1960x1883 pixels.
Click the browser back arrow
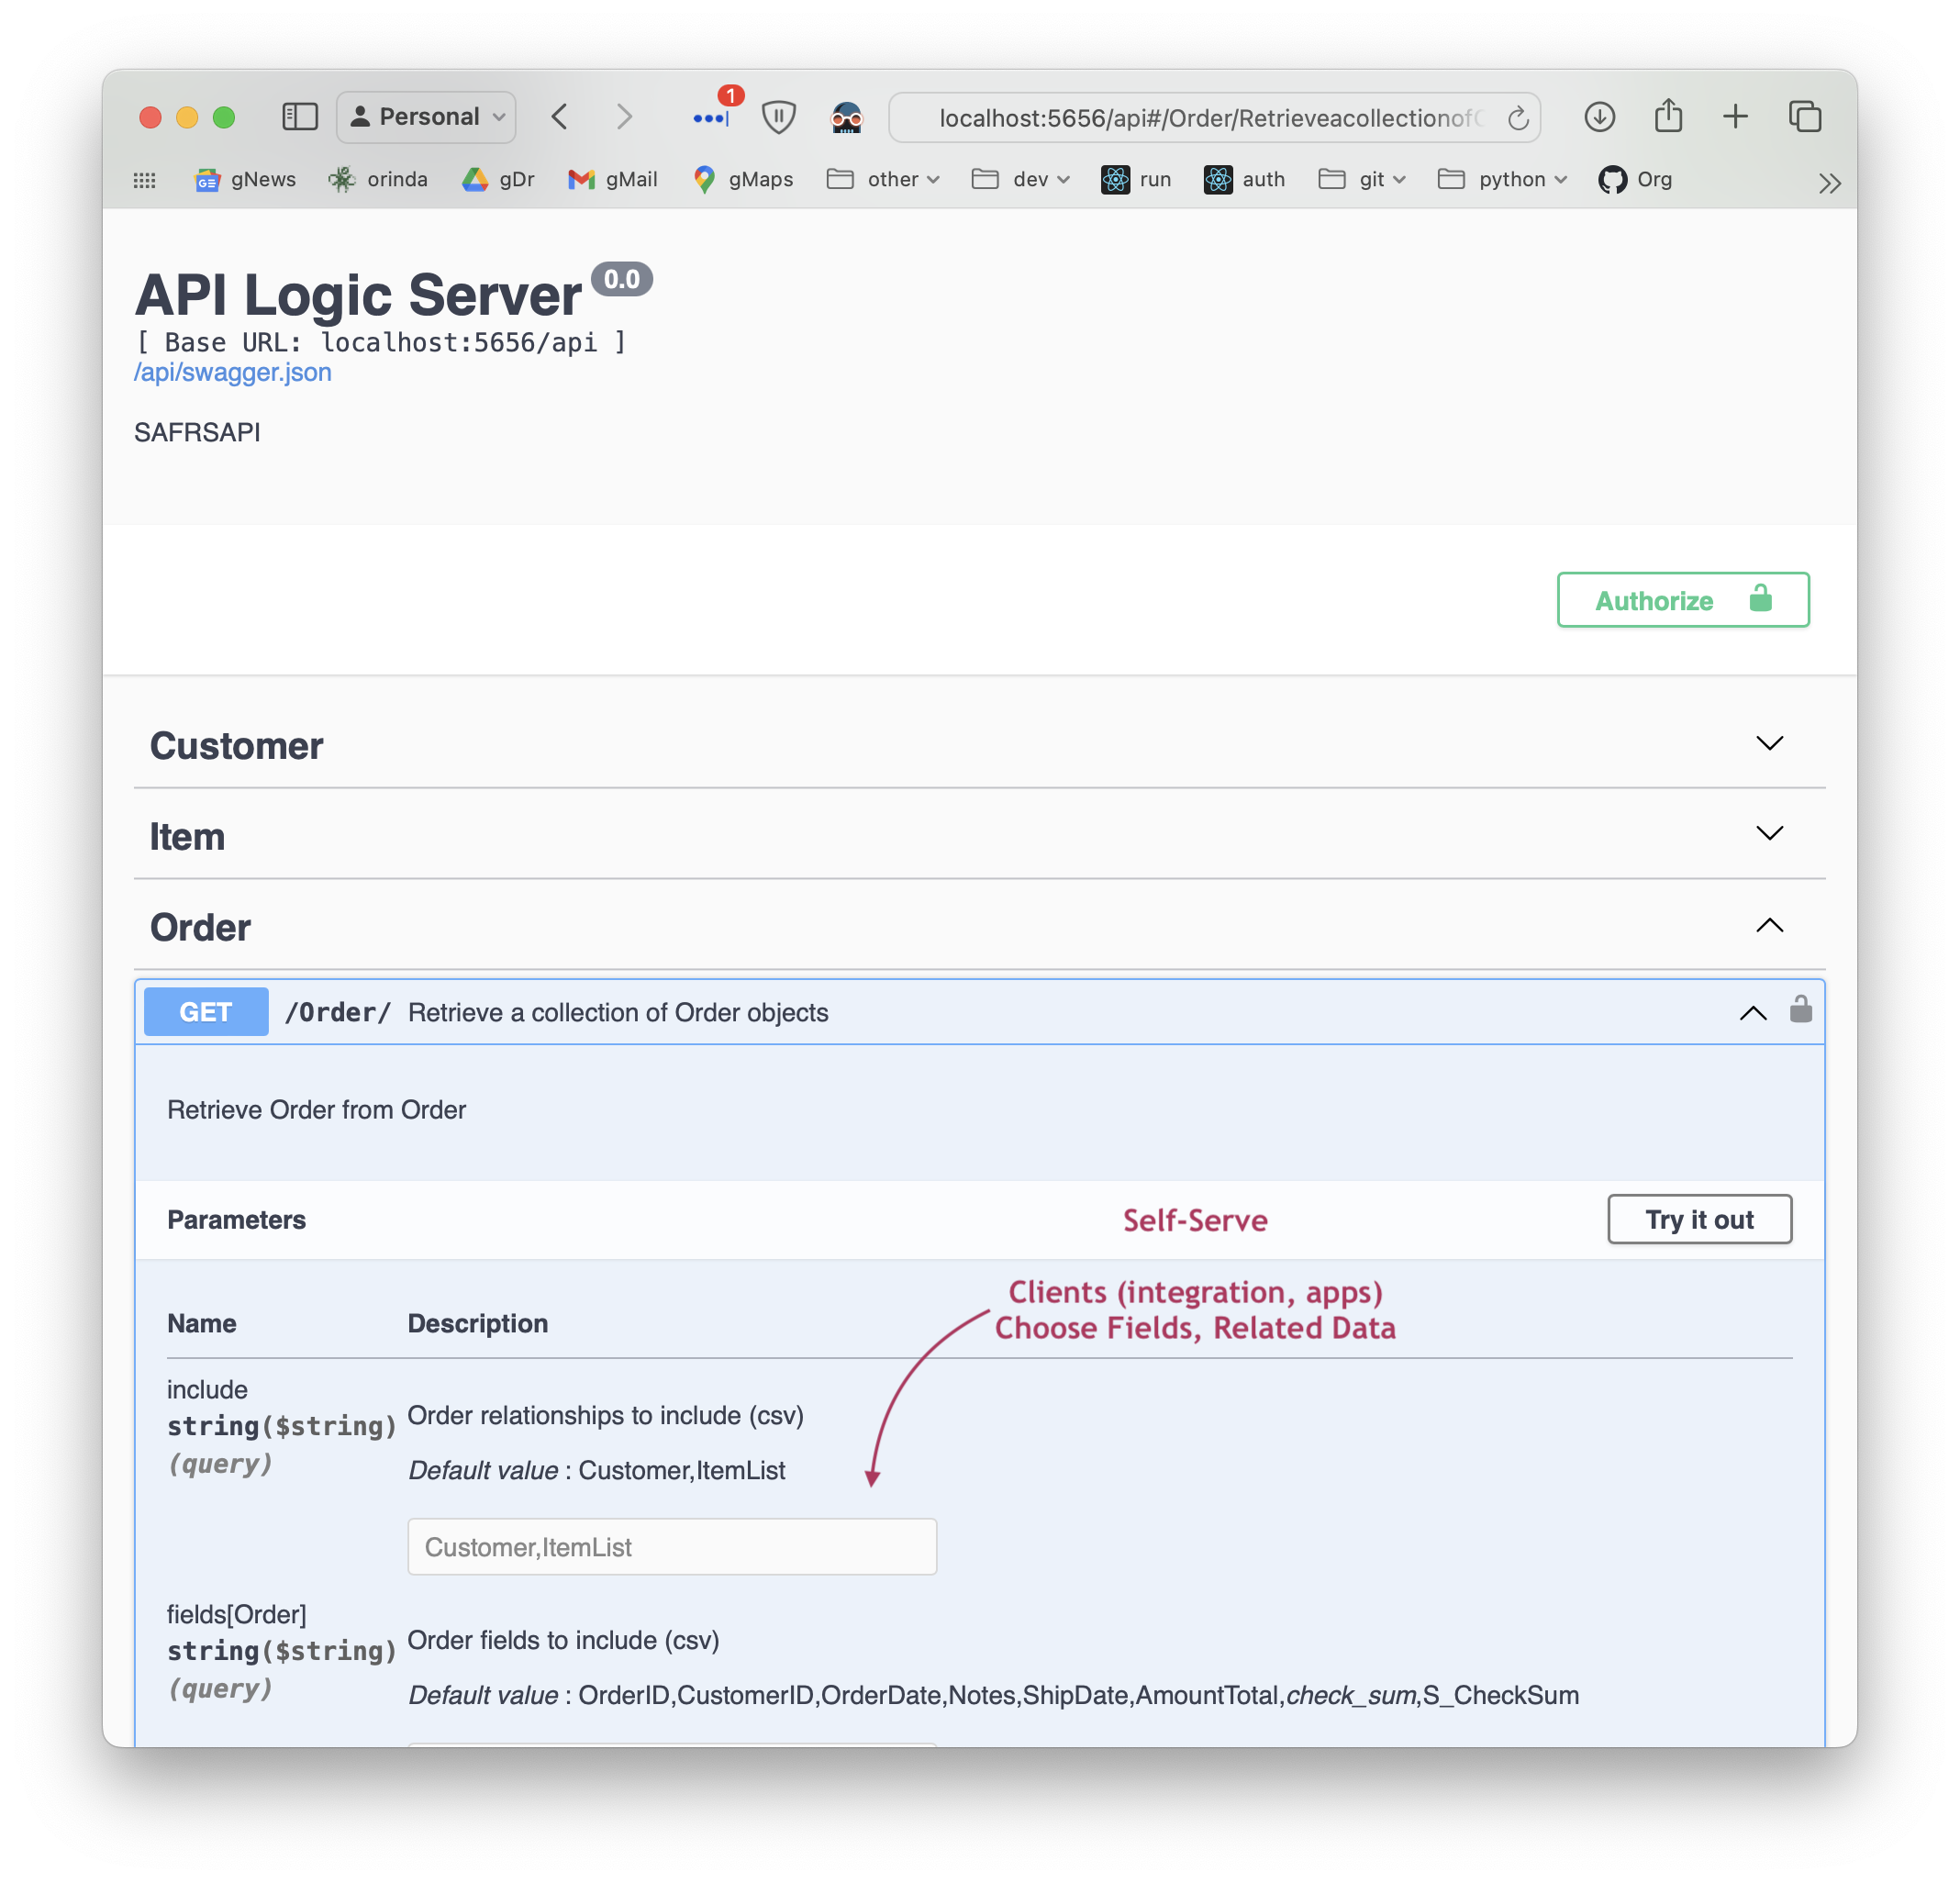pos(560,117)
